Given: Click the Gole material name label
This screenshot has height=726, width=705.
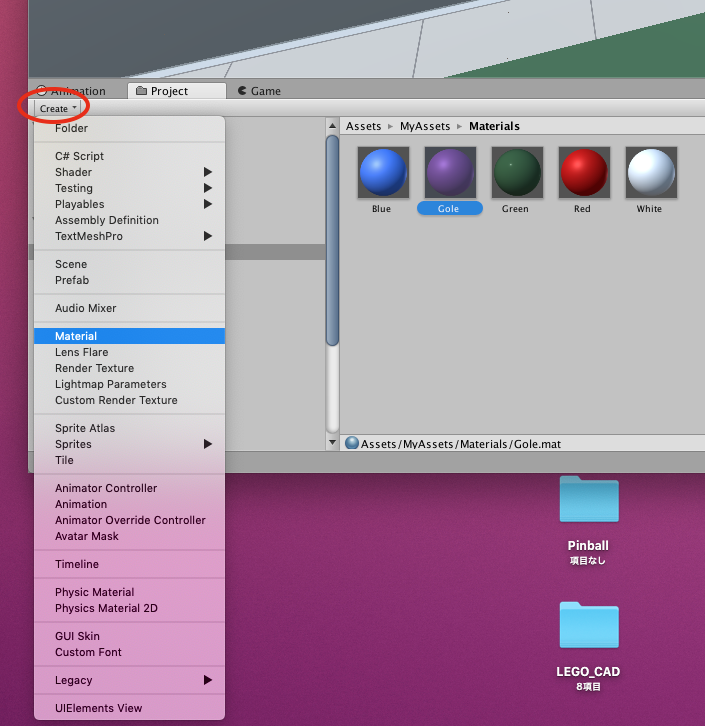Looking at the screenshot, I should tap(449, 208).
